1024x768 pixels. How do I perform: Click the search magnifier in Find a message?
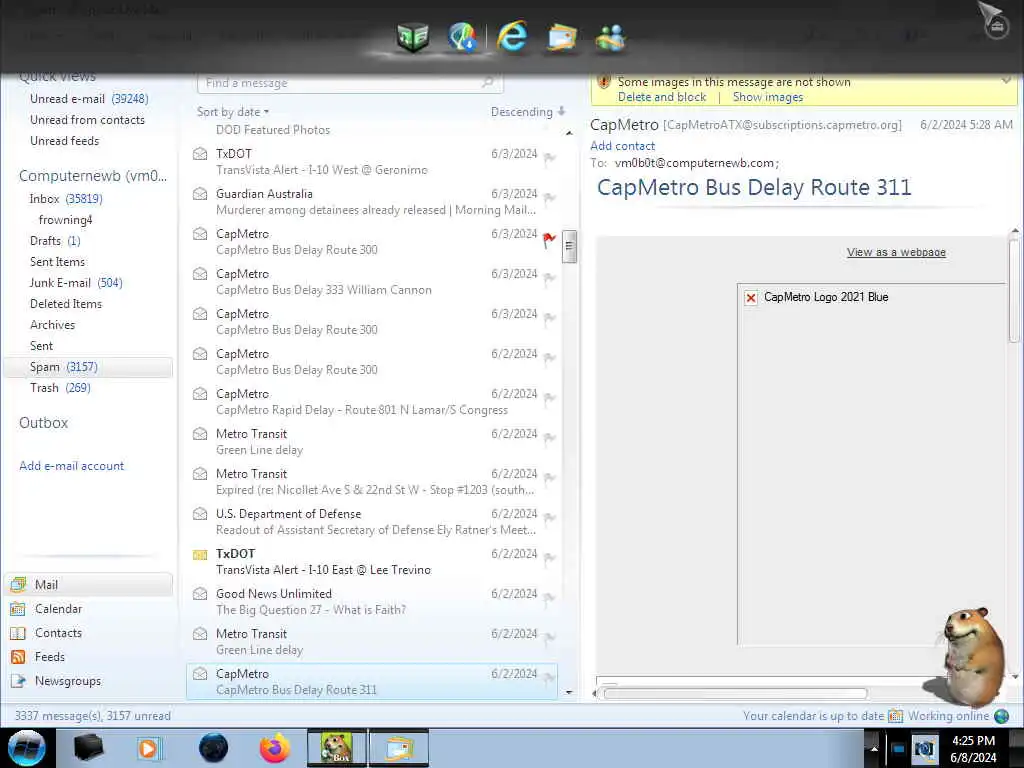(487, 83)
